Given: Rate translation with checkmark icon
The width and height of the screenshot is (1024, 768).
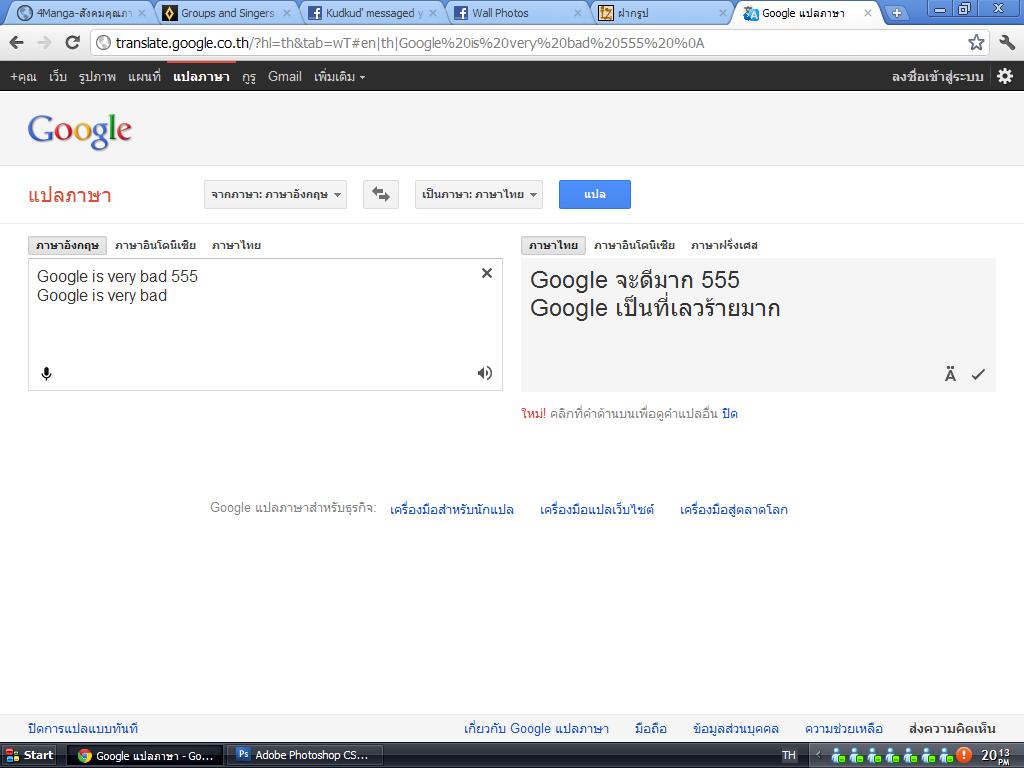Looking at the screenshot, I should (x=978, y=374).
